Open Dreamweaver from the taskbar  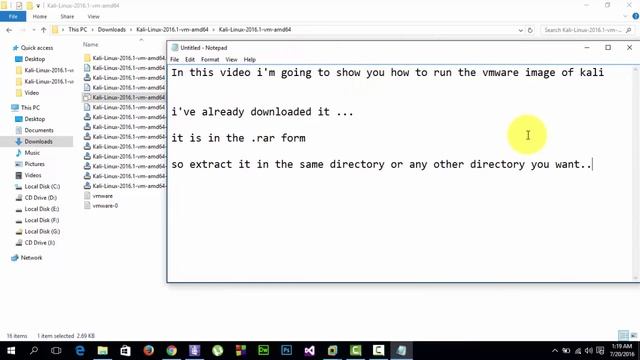264,351
